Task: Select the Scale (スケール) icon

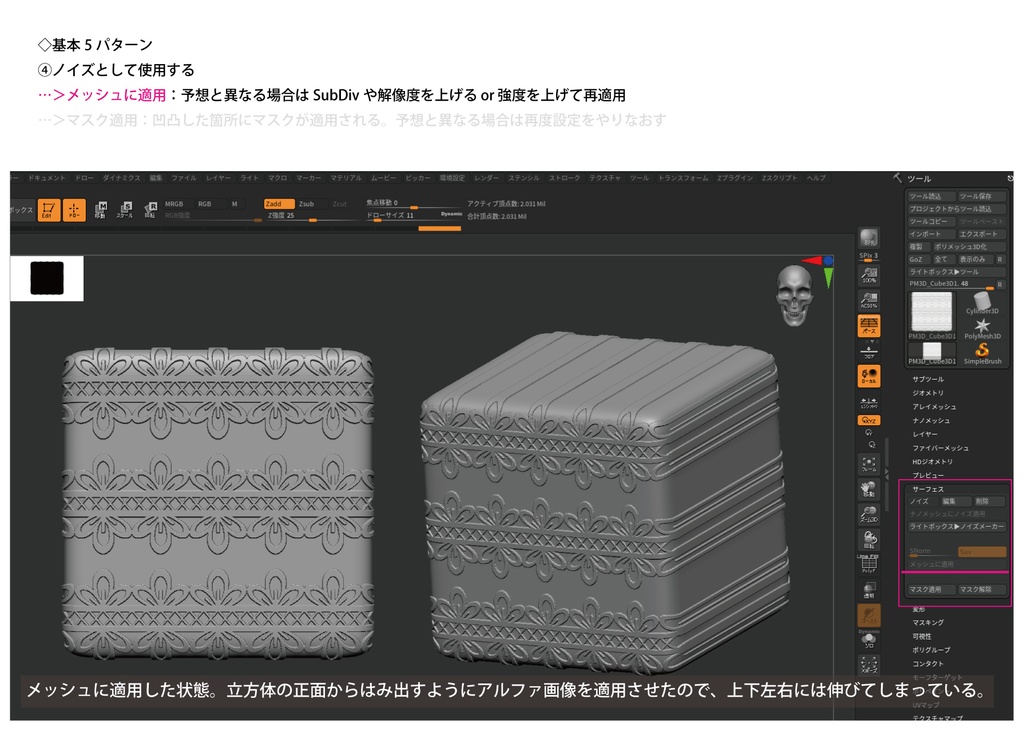Action: (123, 209)
